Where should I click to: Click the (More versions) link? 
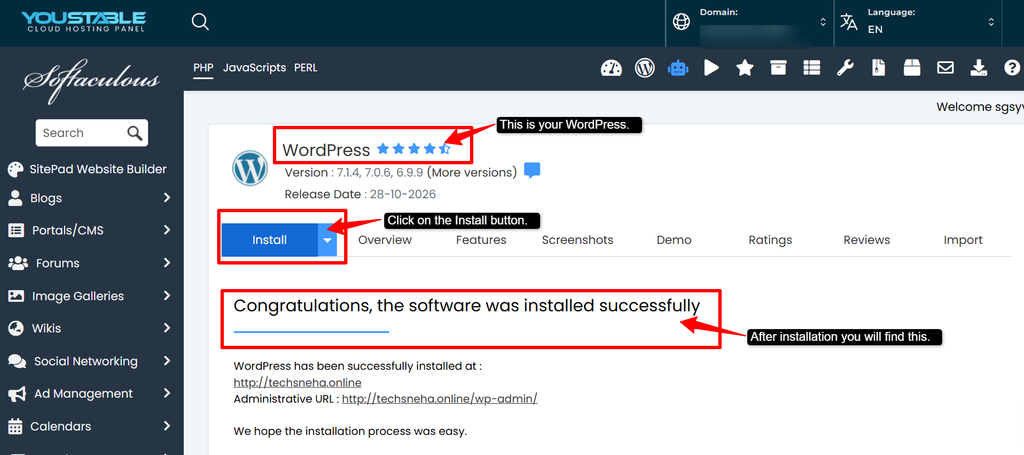coord(472,172)
